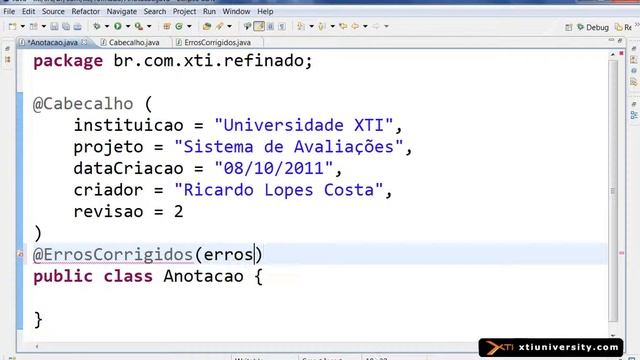Click the Javadoc @ icon in right trim
Viewport: 640px width, 360px height.
(x=633, y=71)
